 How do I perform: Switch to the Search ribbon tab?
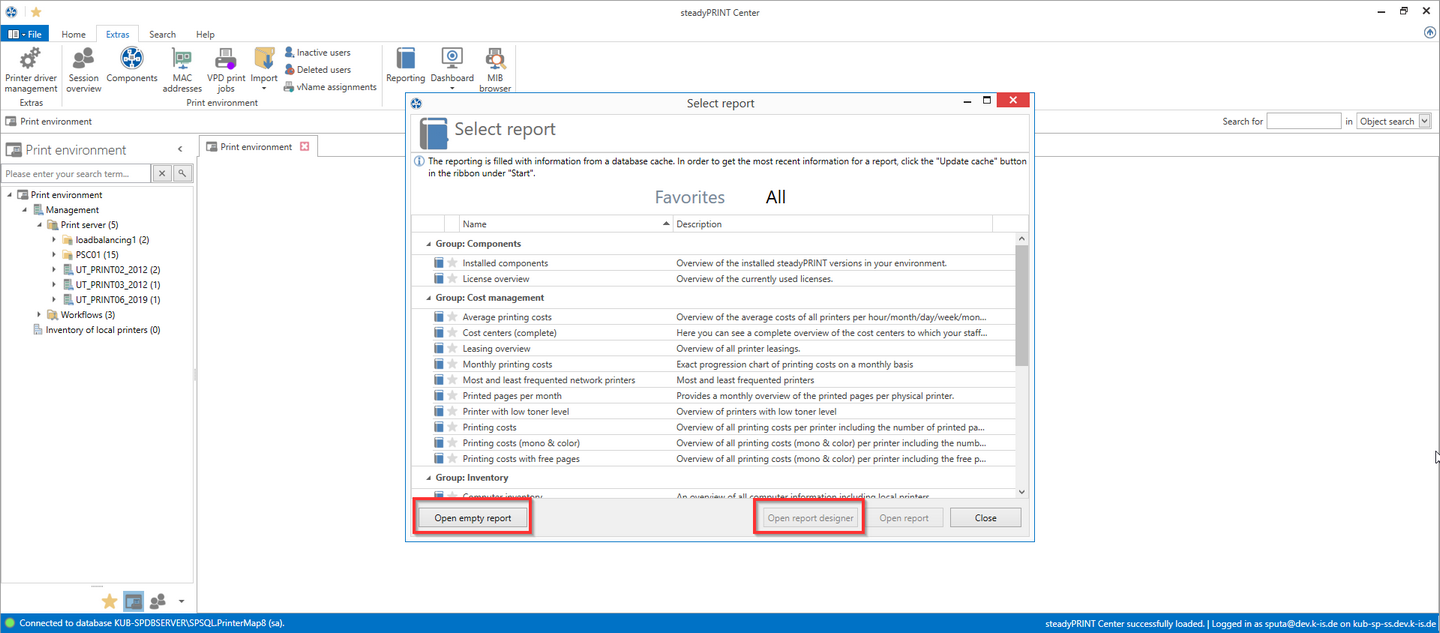[x=162, y=34]
